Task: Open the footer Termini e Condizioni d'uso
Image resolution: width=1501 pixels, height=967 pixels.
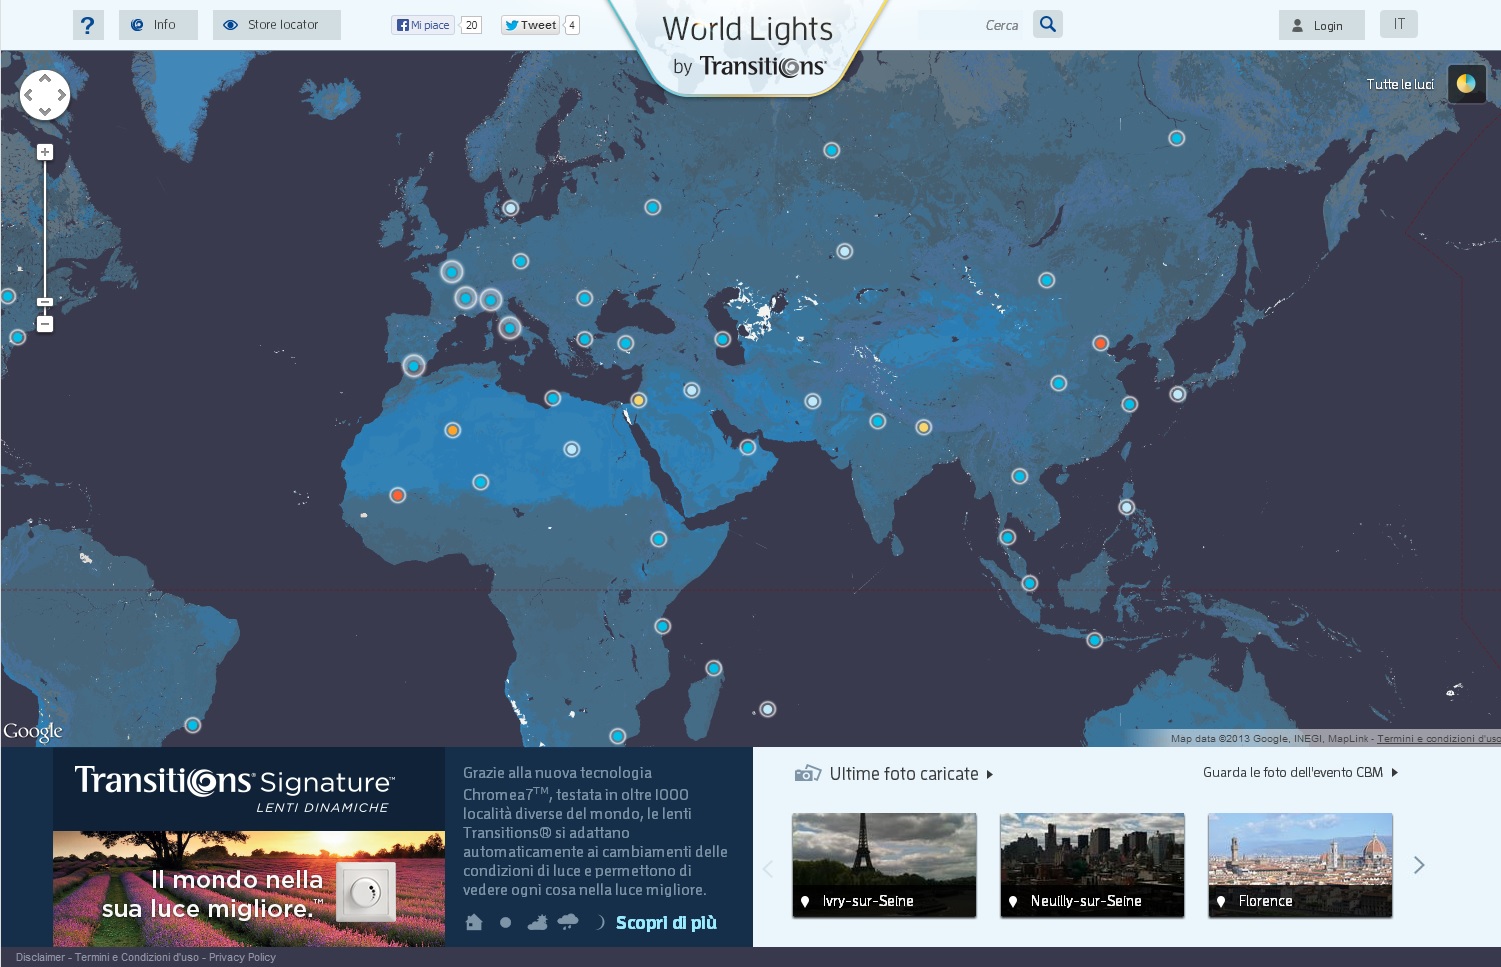Action: click(x=137, y=957)
